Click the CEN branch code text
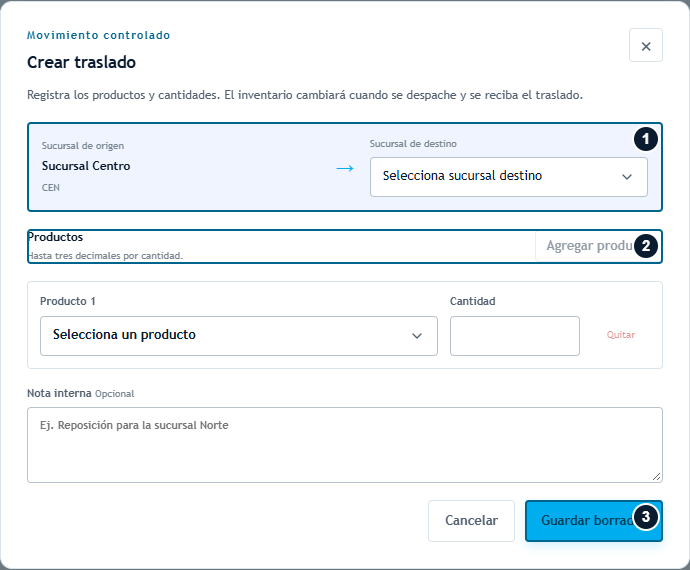This screenshot has width=690, height=570. (x=51, y=188)
